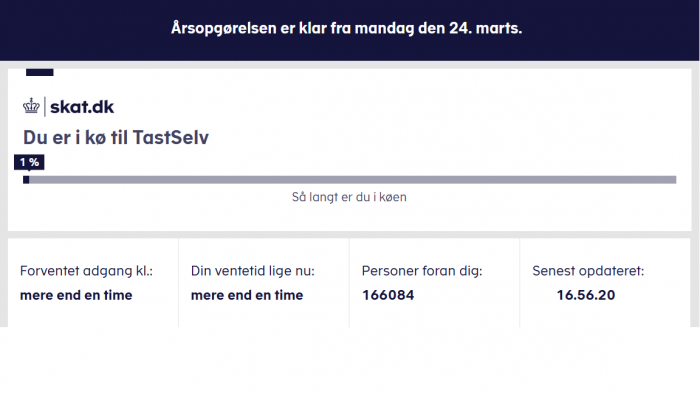Click the divider line beside the crown logo
The width and height of the screenshot is (700, 394).
tap(45, 107)
